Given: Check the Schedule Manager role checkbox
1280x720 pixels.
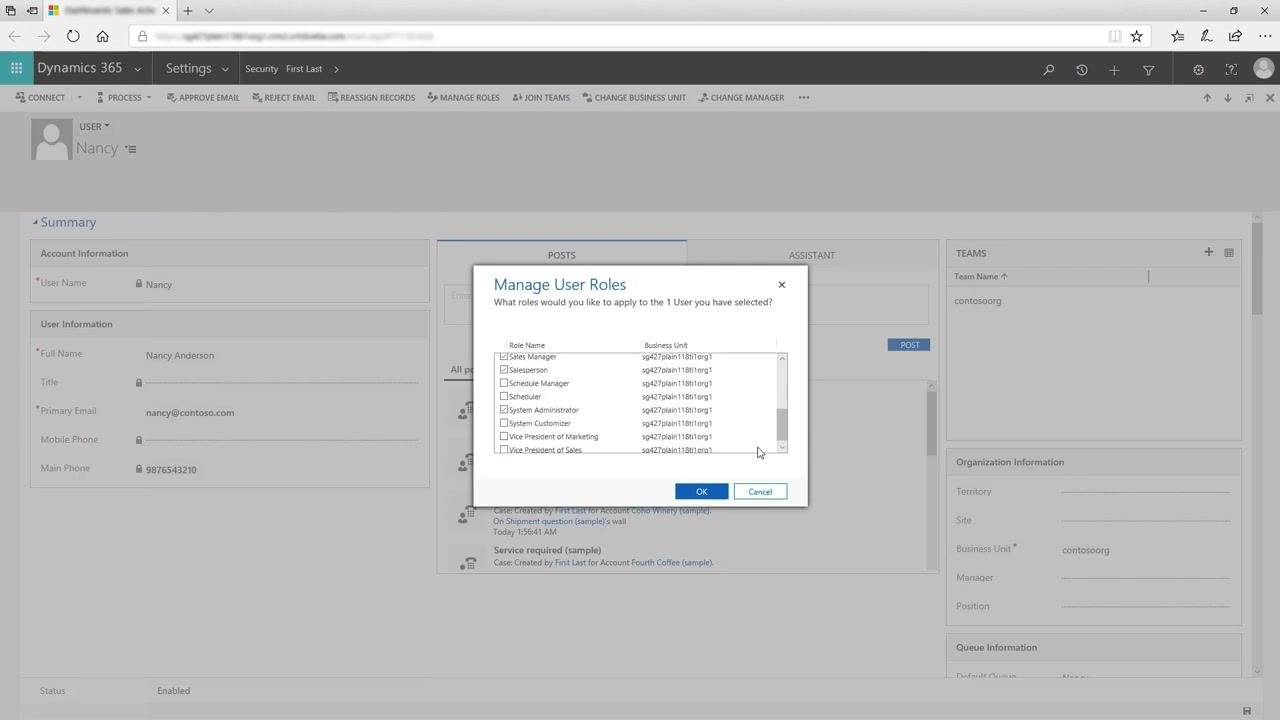Looking at the screenshot, I should click(504, 383).
